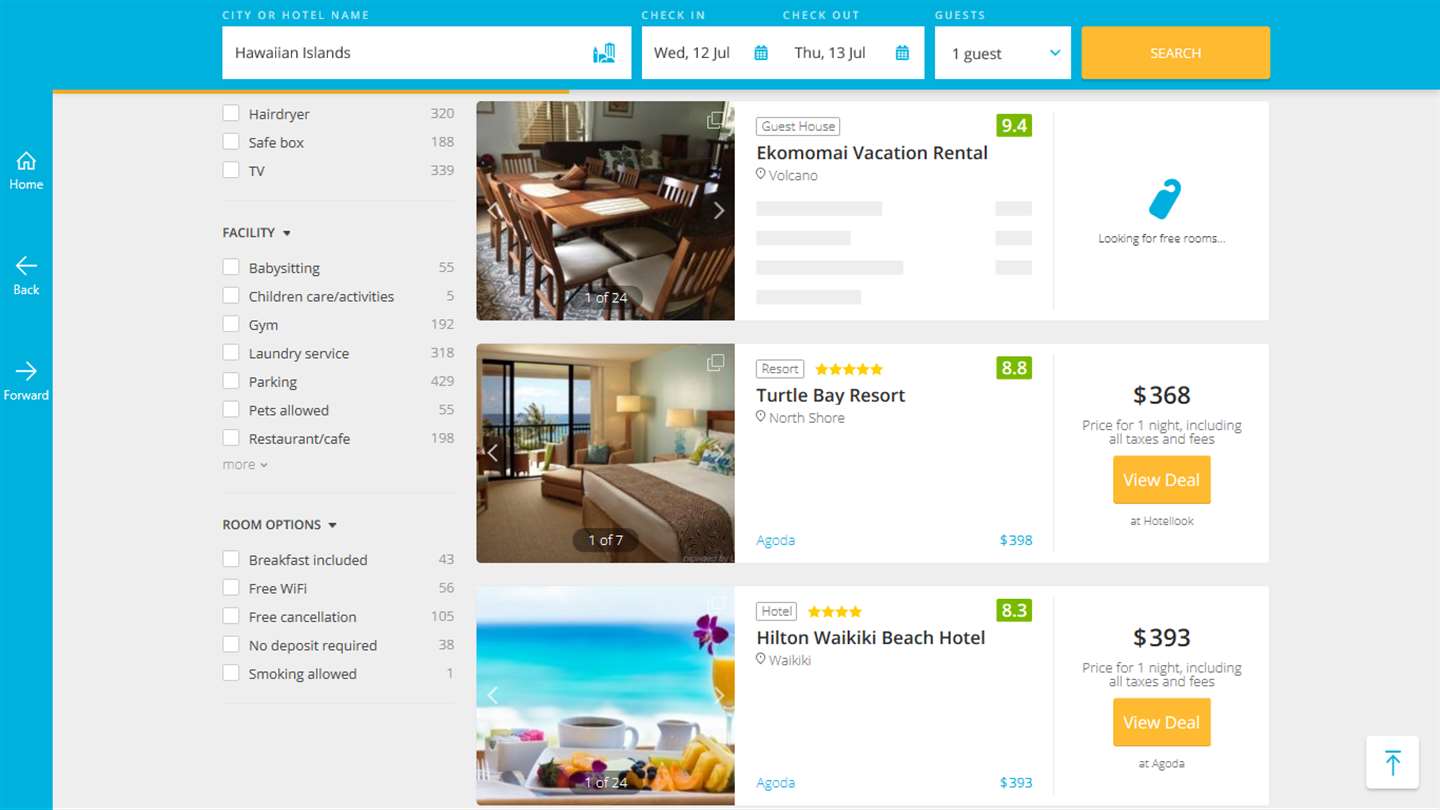The width and height of the screenshot is (1440, 810).
Task: Click the Forward arrow icon
Action: pos(26,371)
